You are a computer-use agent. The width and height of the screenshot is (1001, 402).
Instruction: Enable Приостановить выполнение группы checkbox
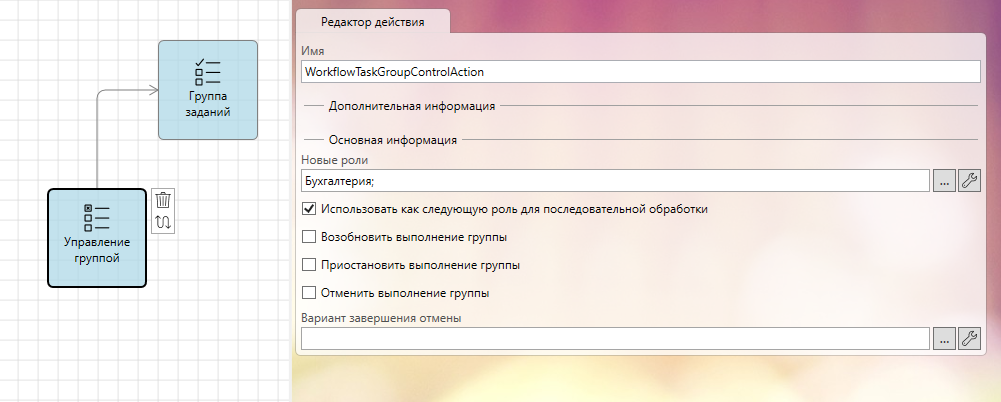pos(309,265)
